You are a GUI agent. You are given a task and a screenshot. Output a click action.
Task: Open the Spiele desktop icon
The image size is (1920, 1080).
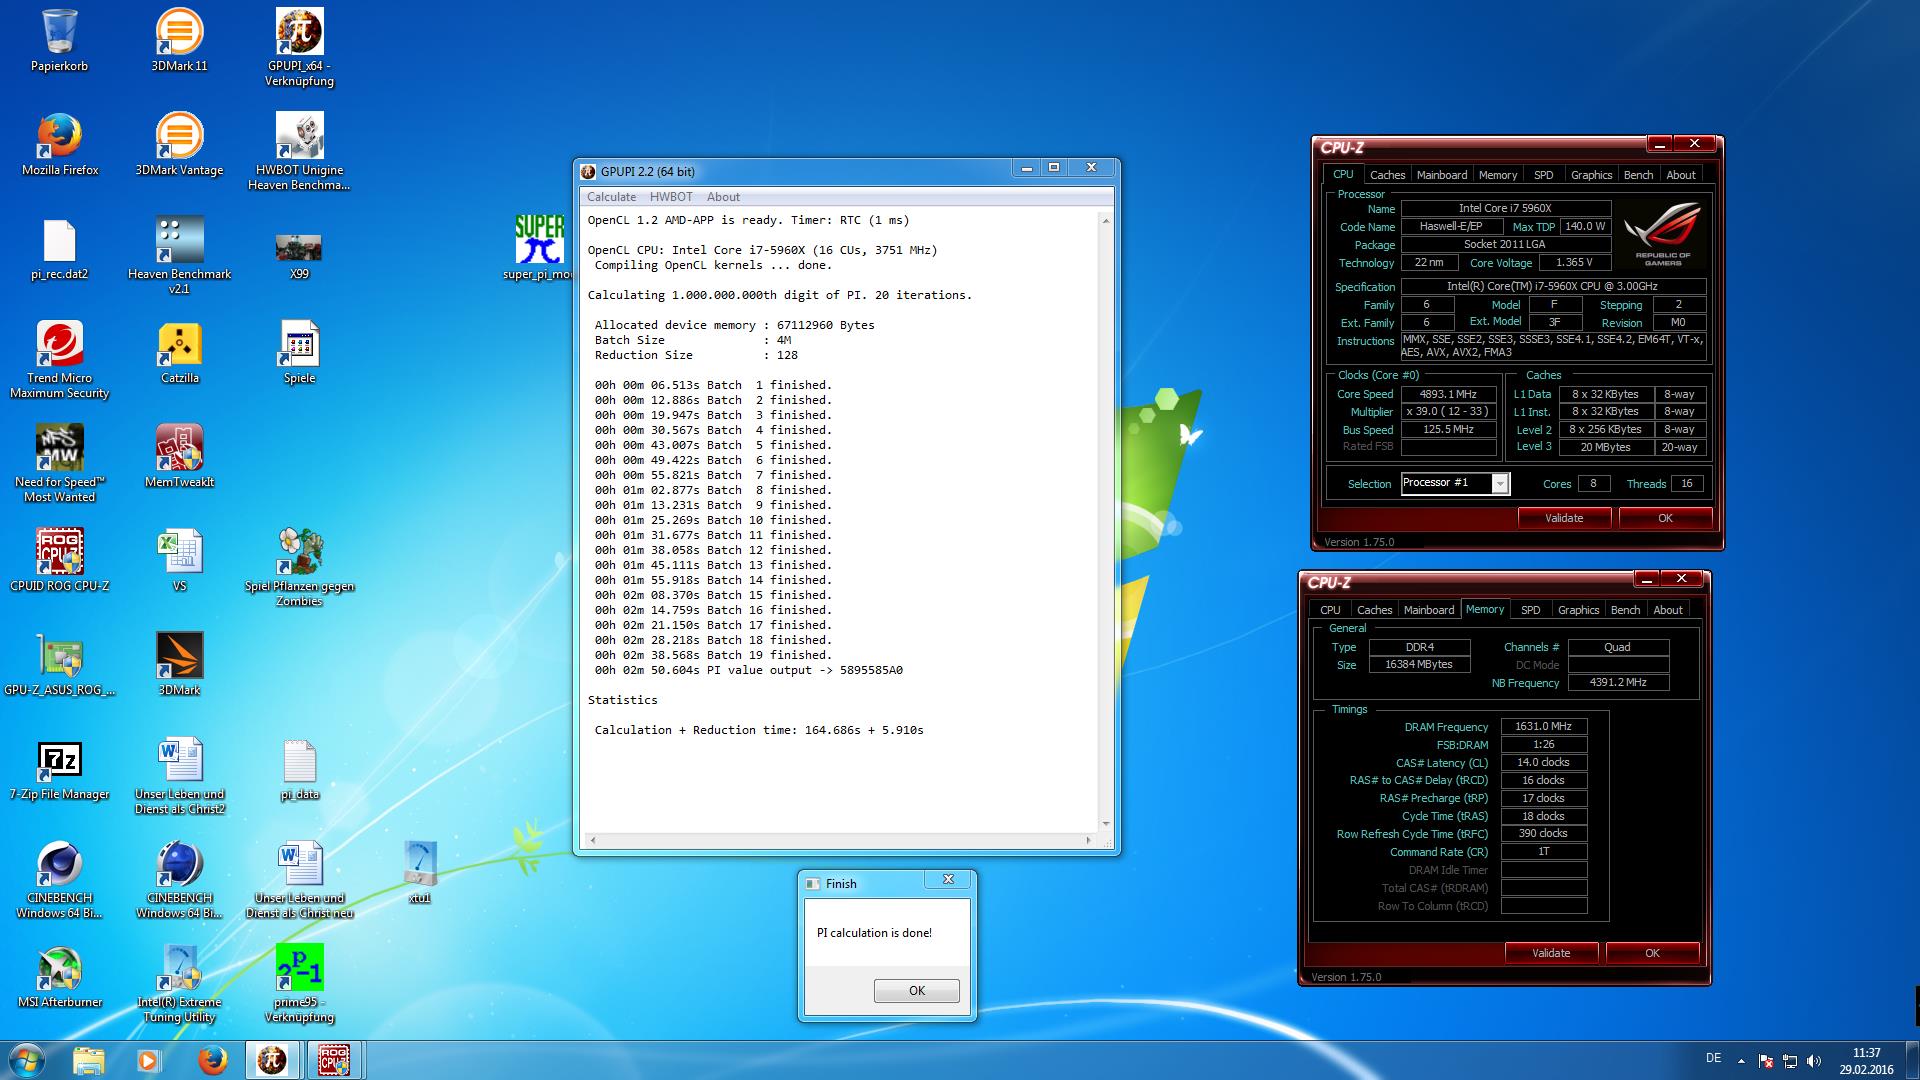(x=299, y=352)
